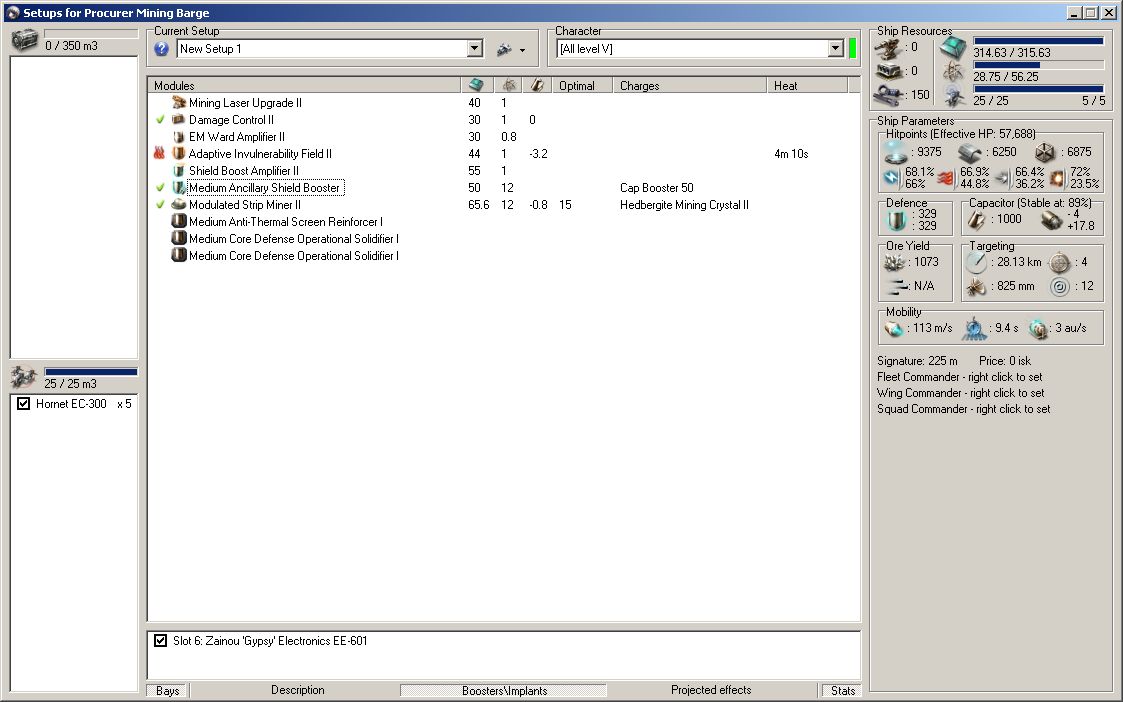Click the armor hitpoints icon
The height and width of the screenshot is (702, 1123).
click(970, 152)
